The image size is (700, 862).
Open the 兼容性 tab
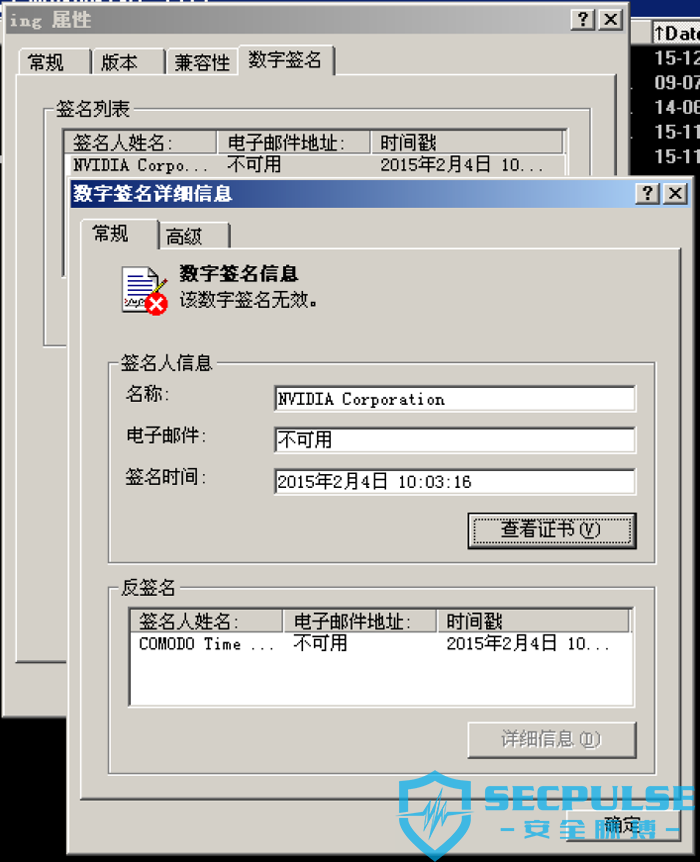coord(201,62)
